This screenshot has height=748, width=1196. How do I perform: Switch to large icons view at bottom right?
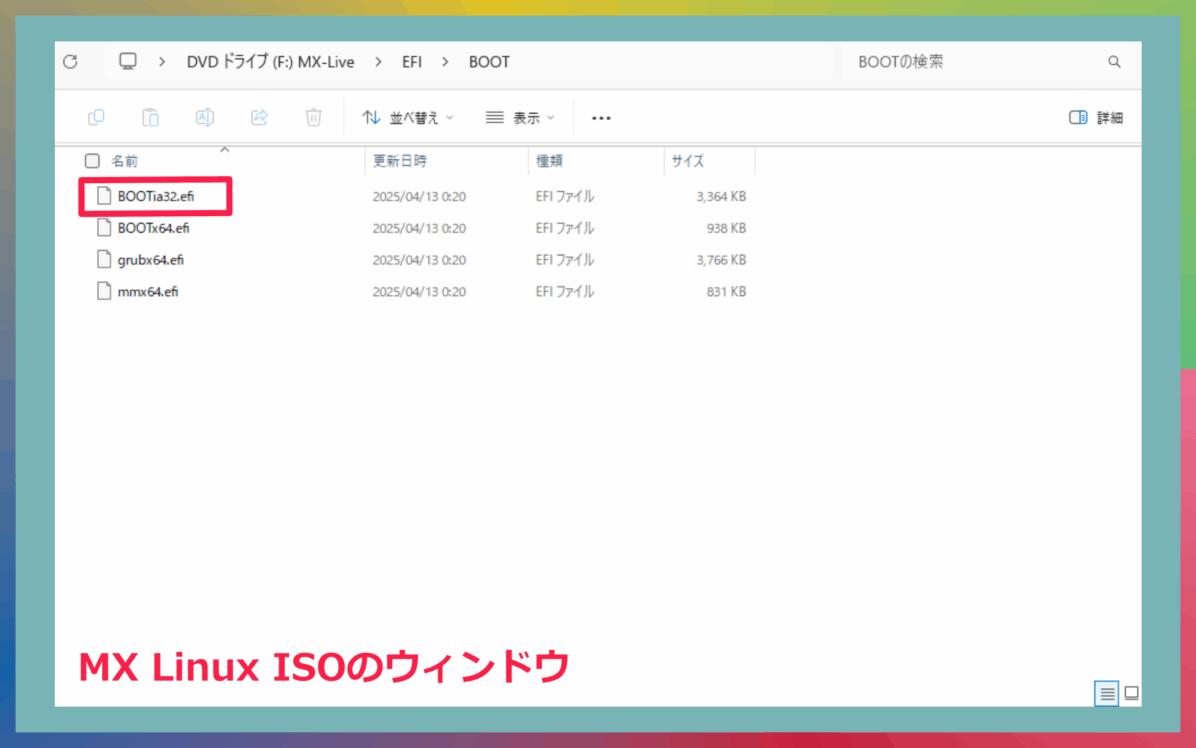(1130, 693)
